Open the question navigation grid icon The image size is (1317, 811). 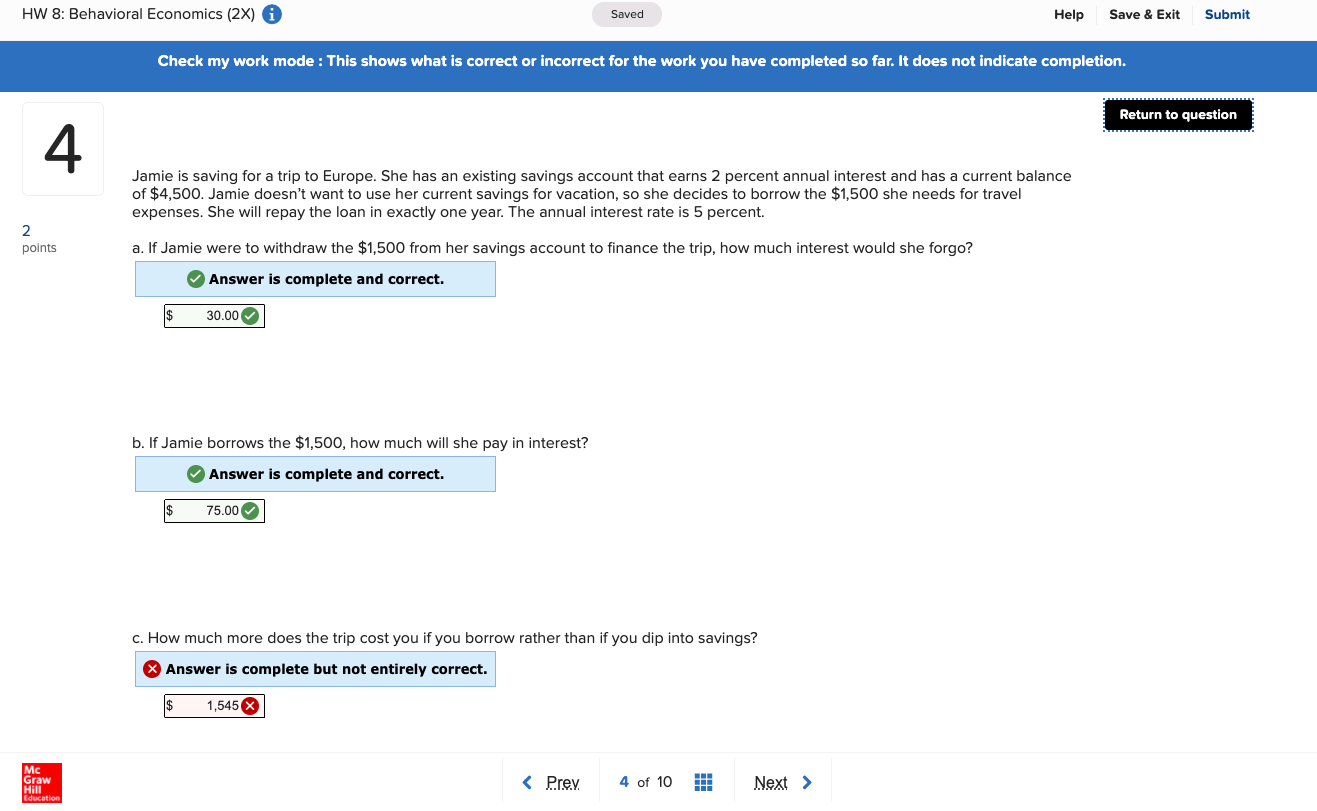(703, 782)
